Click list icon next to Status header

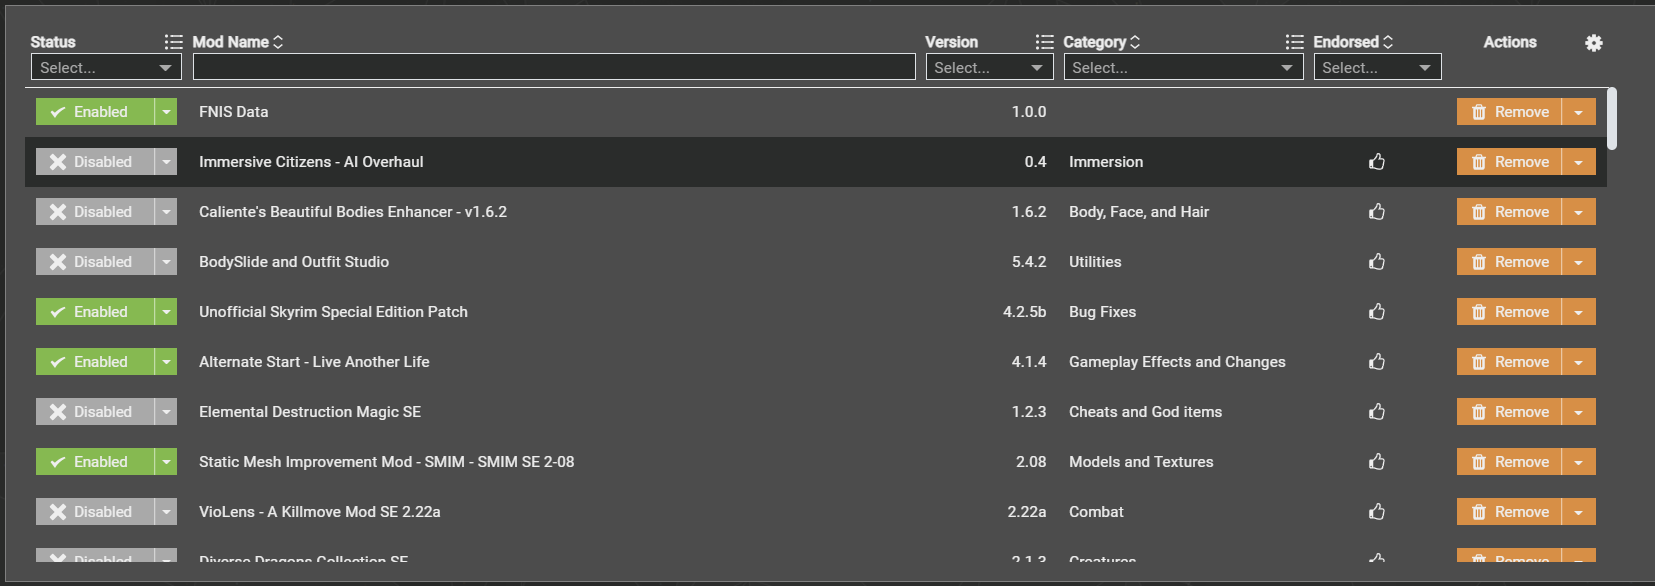173,42
